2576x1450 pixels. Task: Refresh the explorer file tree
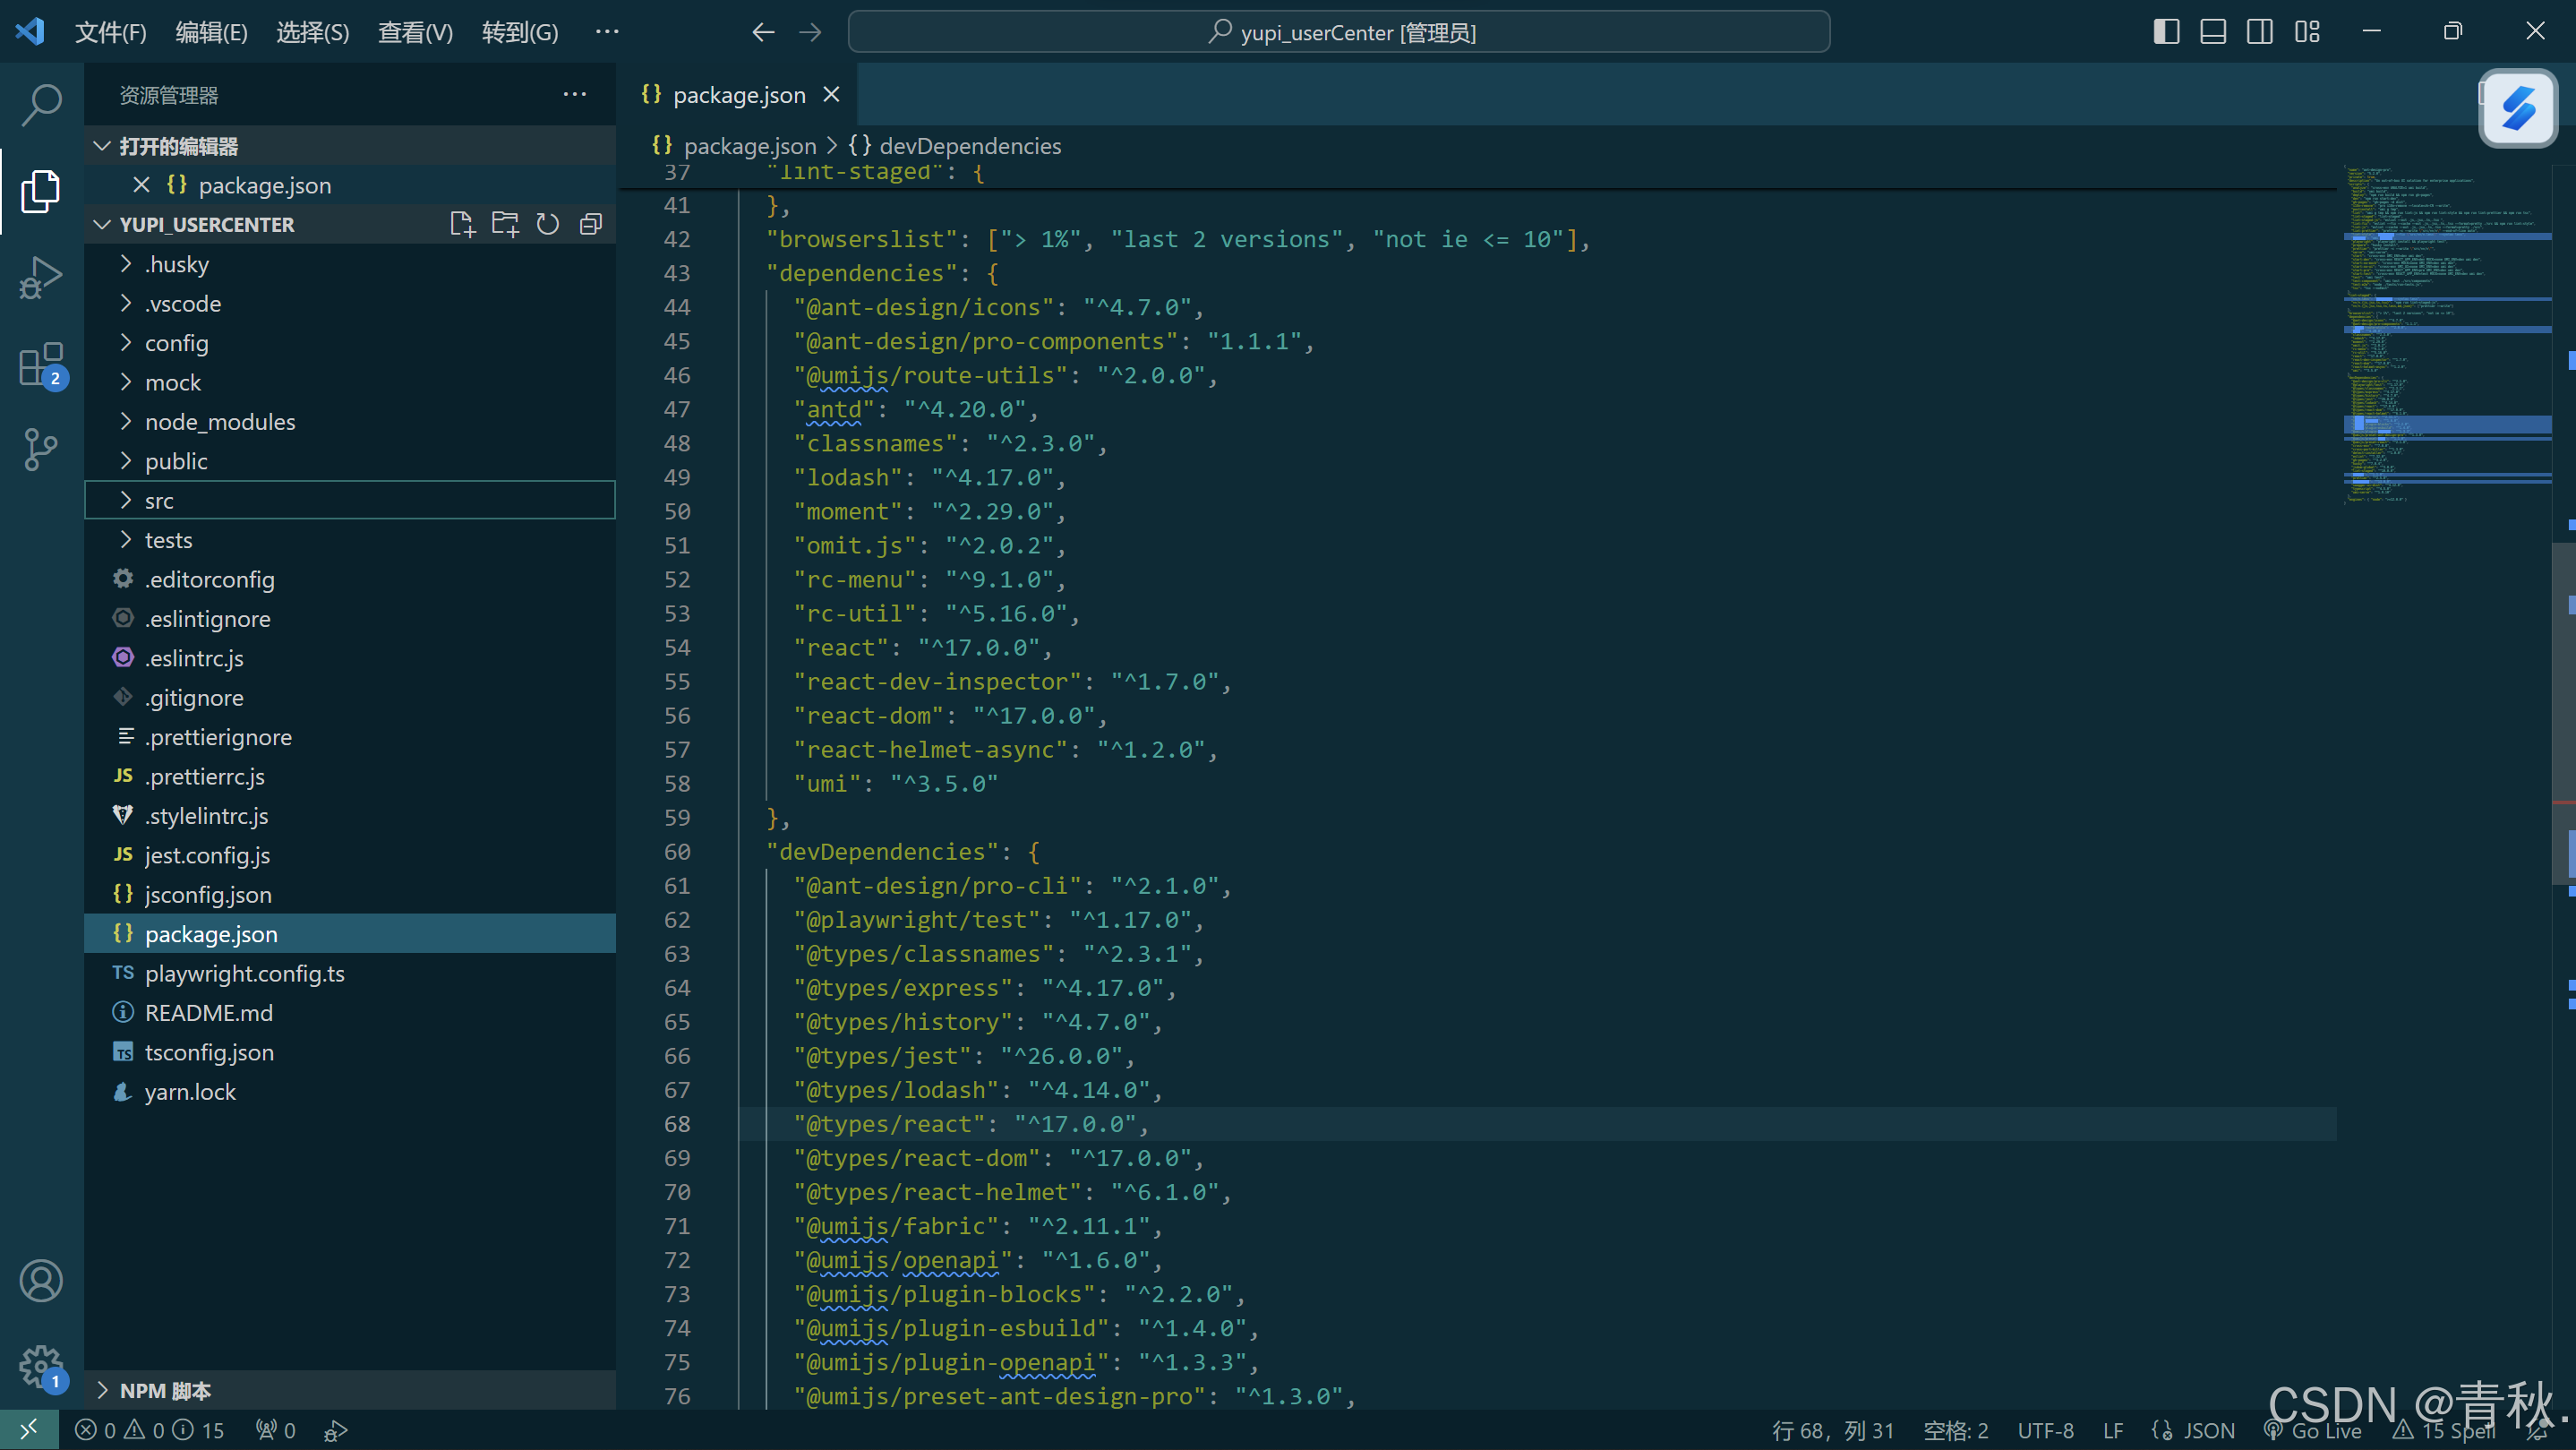(x=548, y=224)
